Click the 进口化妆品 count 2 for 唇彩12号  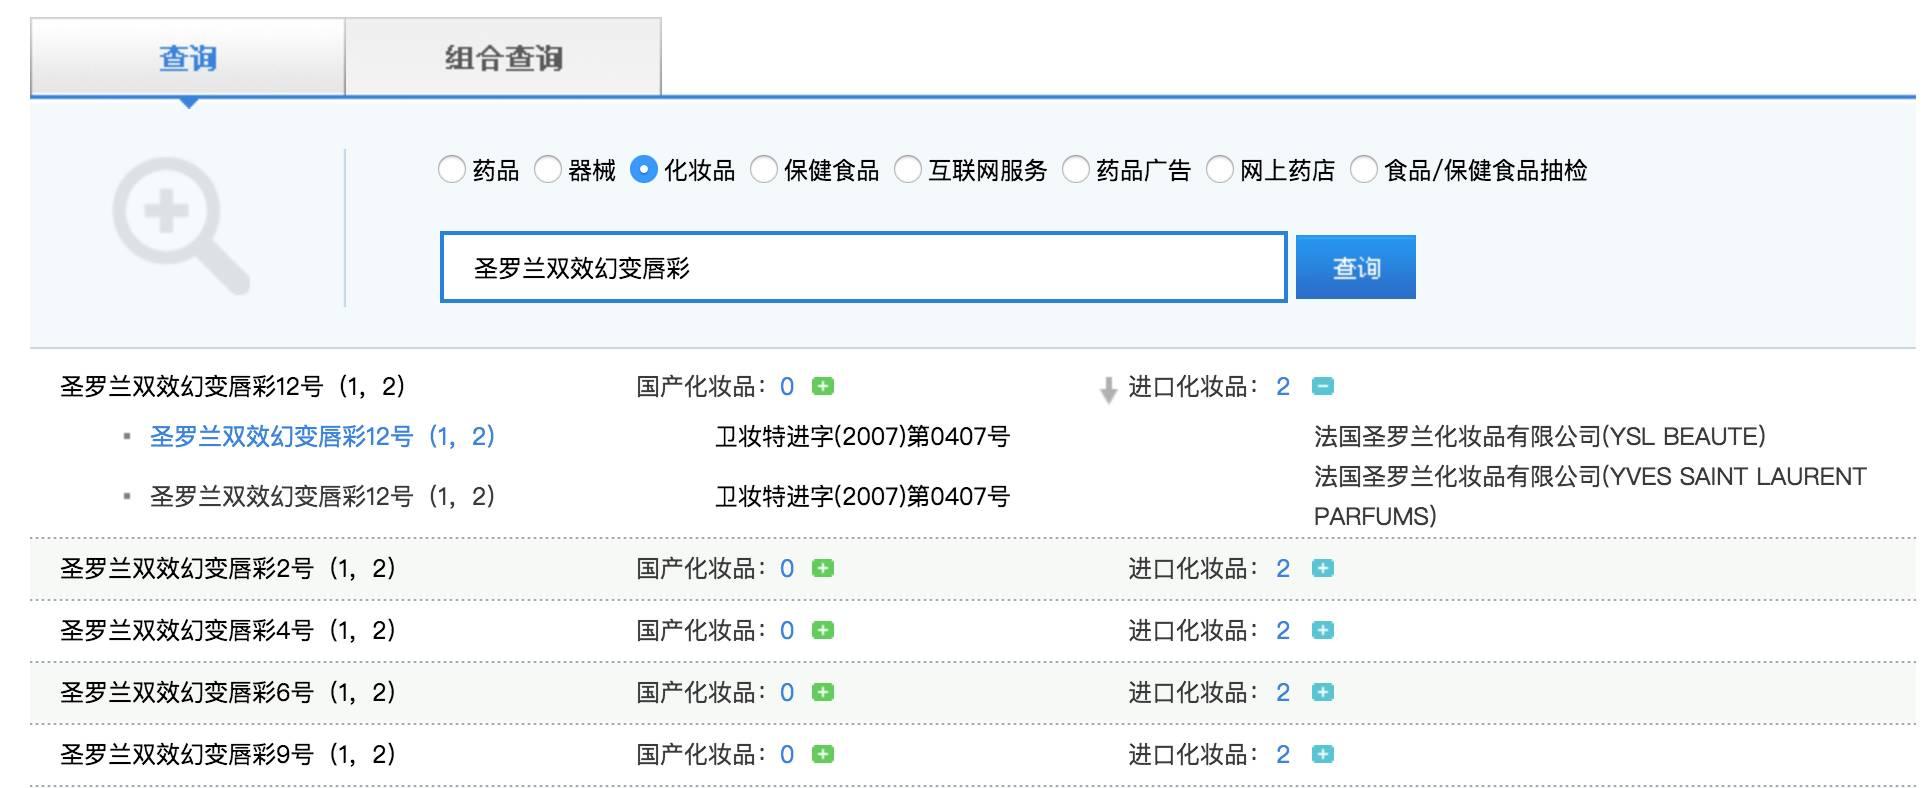1283,387
